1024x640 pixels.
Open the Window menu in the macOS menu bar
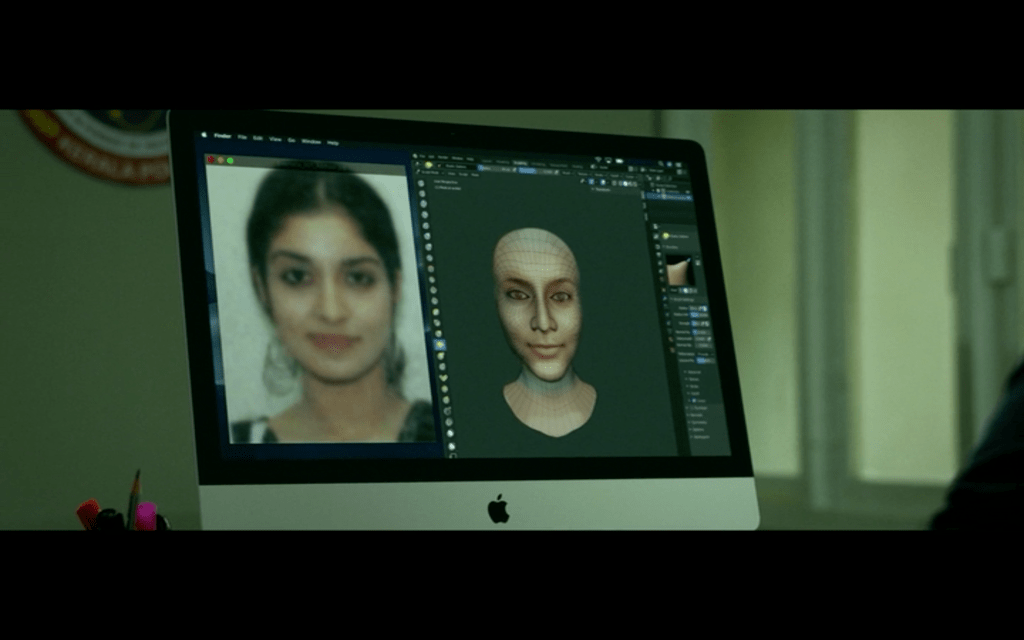coord(310,140)
